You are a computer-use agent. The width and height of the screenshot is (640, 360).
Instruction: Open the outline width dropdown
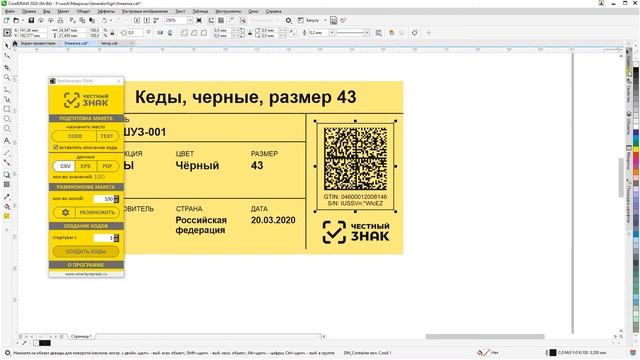(332, 33)
